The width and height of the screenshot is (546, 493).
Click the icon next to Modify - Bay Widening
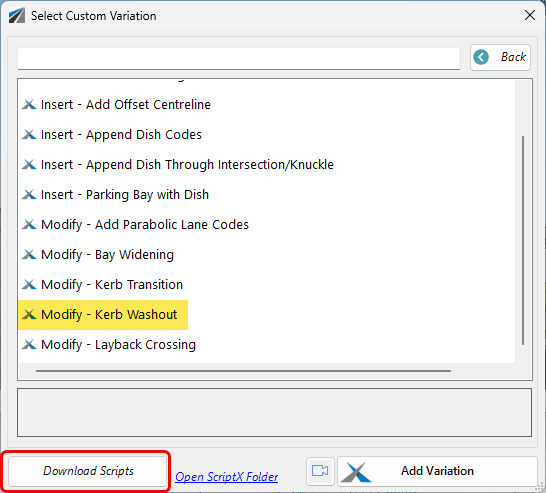29,255
